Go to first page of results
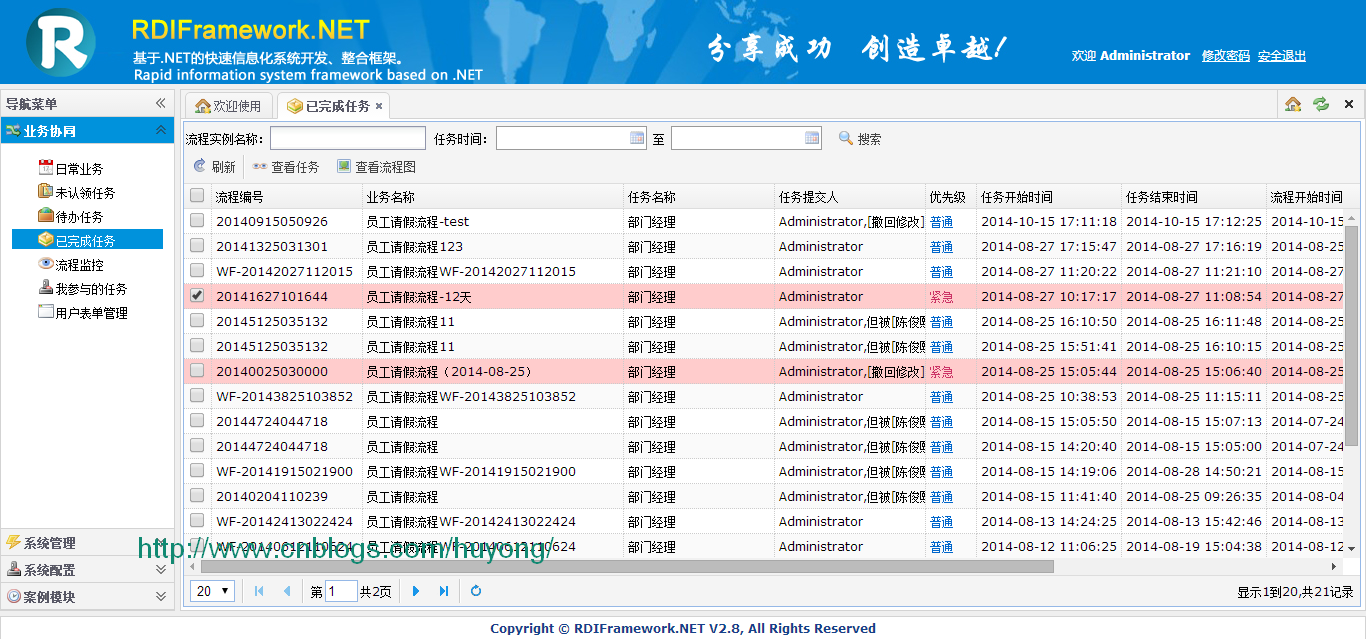The width and height of the screenshot is (1366, 639). click(x=260, y=591)
